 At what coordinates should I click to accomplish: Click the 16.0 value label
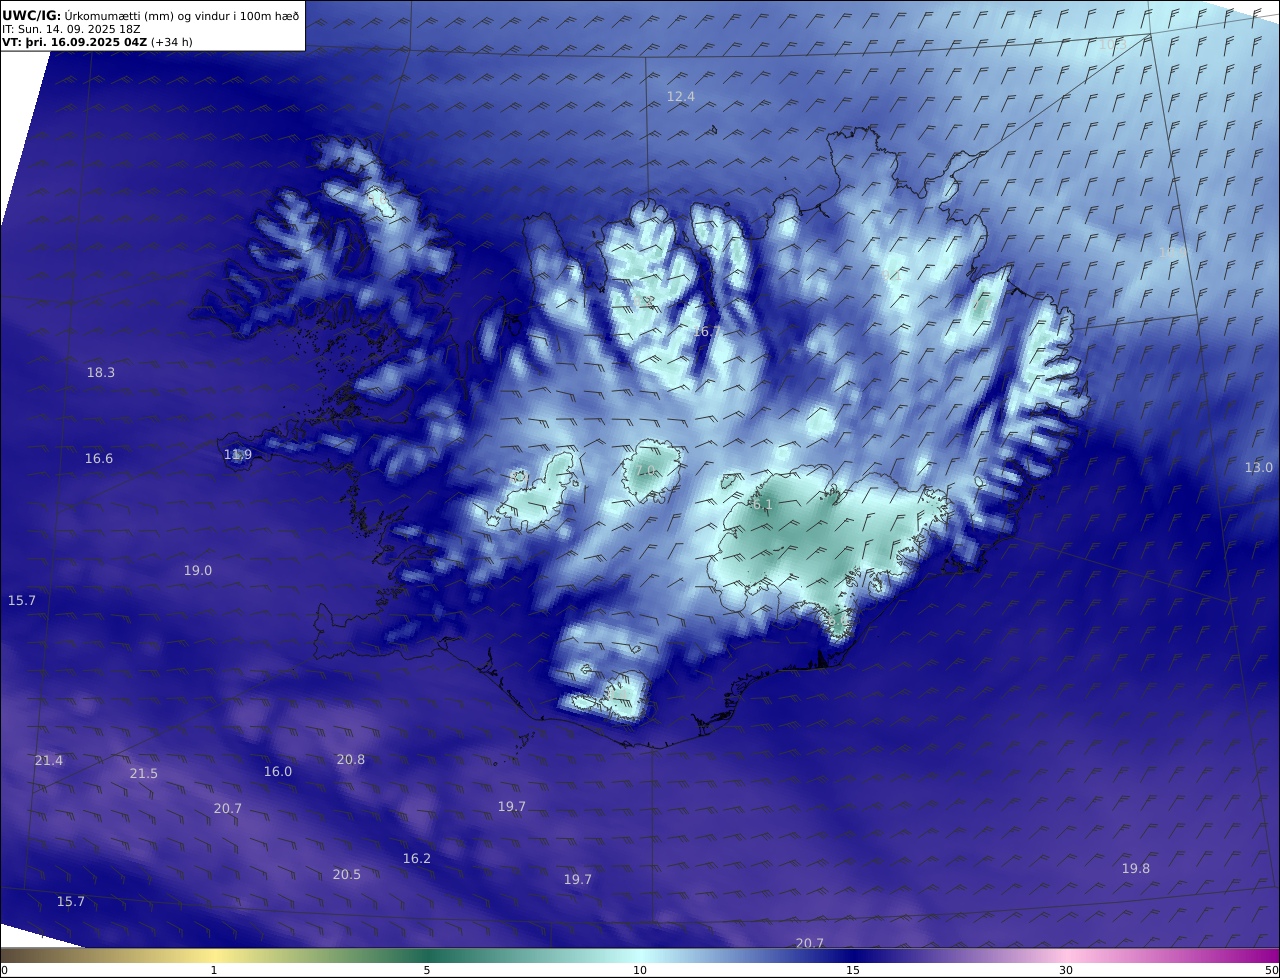[278, 772]
